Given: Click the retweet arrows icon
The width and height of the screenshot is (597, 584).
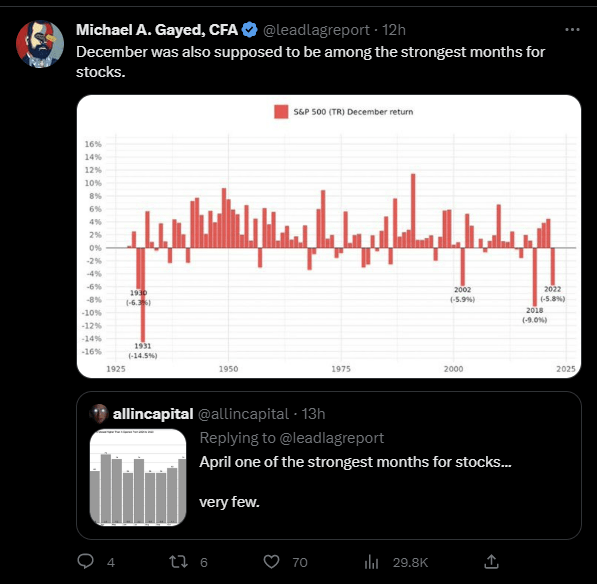Looking at the screenshot, I should (x=178, y=562).
